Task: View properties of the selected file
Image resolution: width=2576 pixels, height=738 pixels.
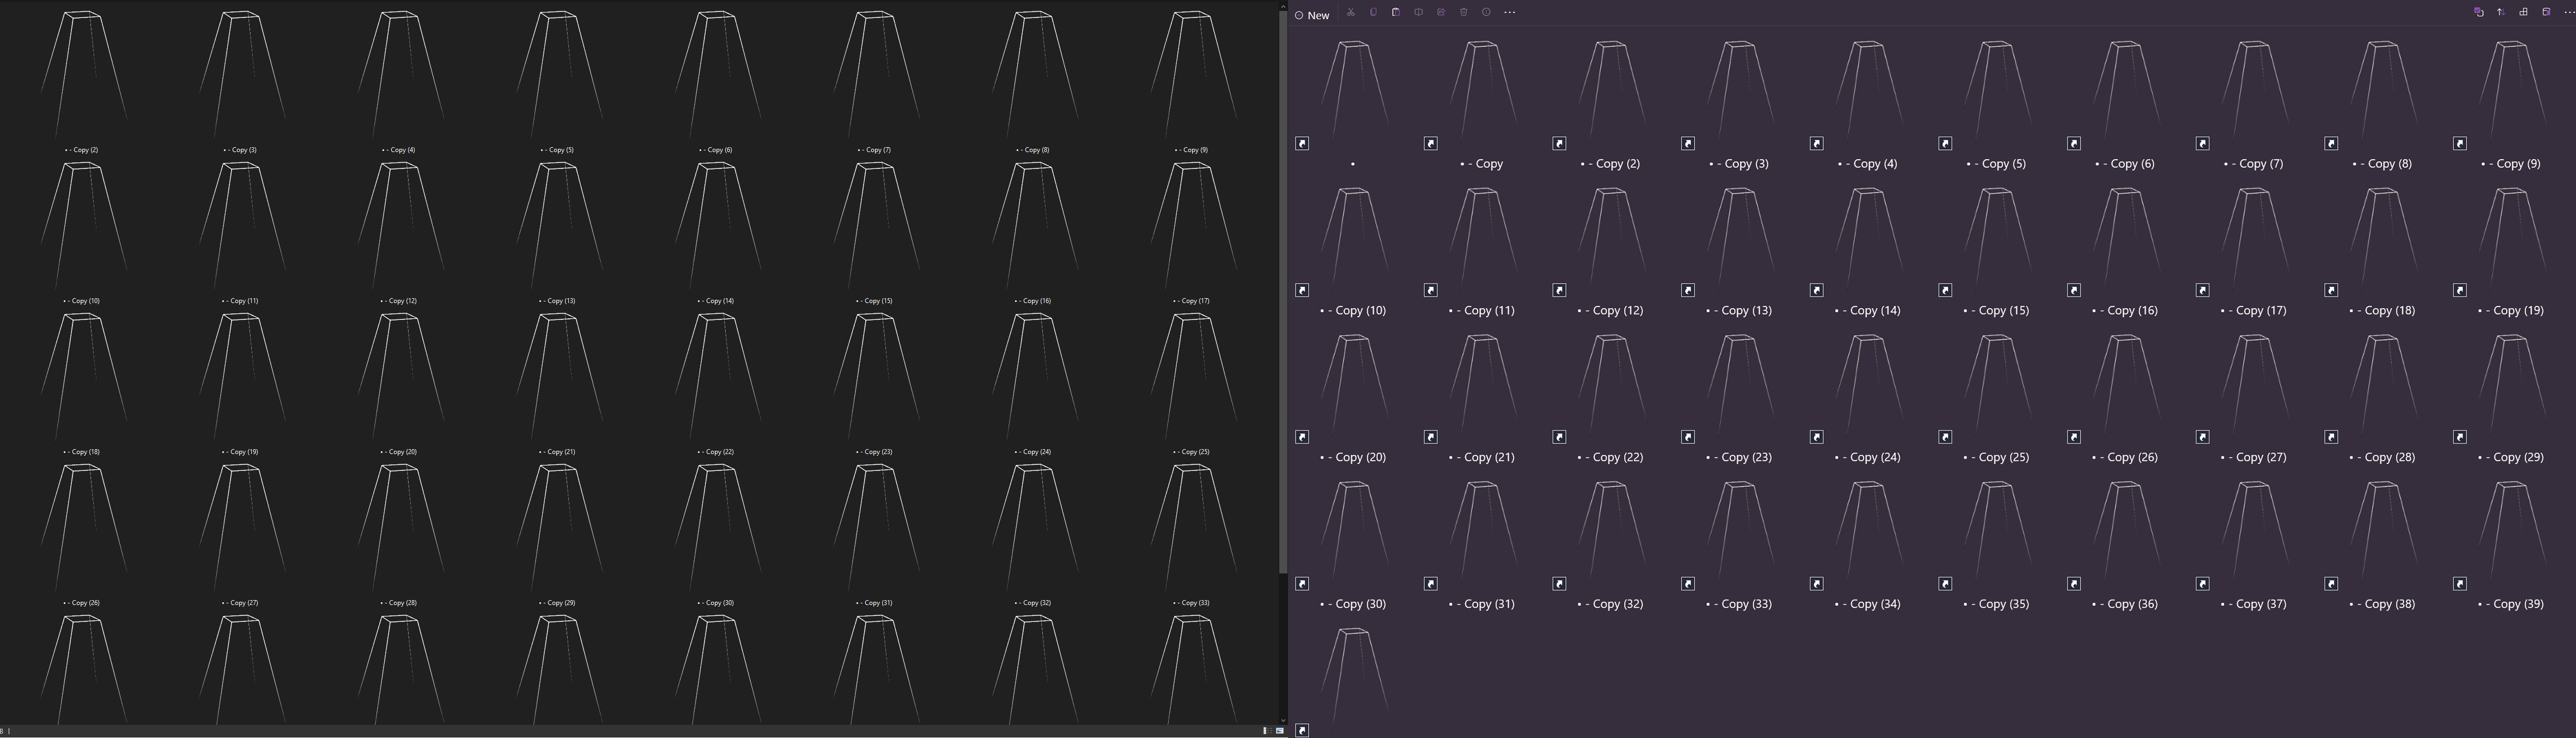Action: point(1486,13)
